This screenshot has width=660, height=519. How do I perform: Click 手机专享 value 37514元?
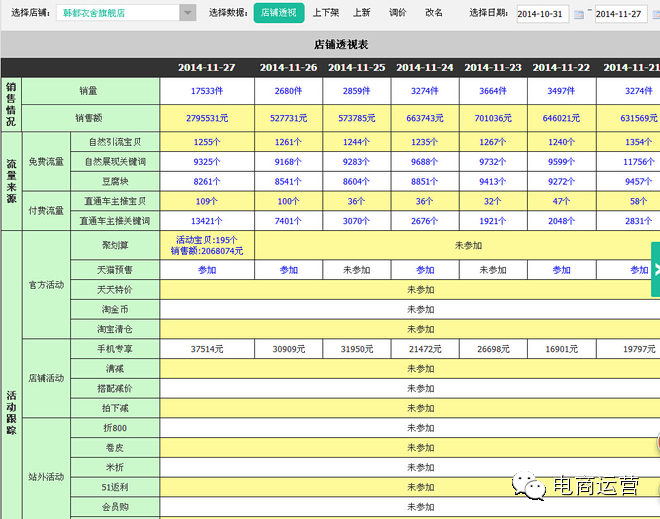click(207, 349)
